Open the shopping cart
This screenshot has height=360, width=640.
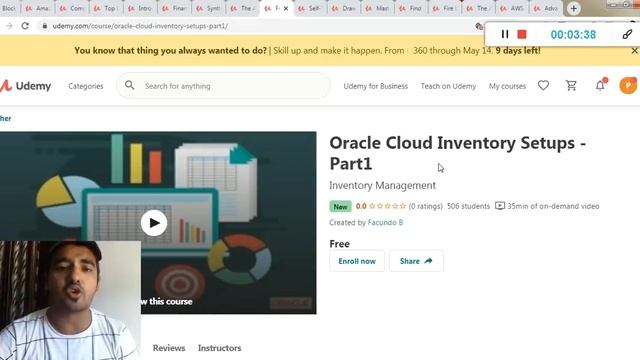pos(571,85)
